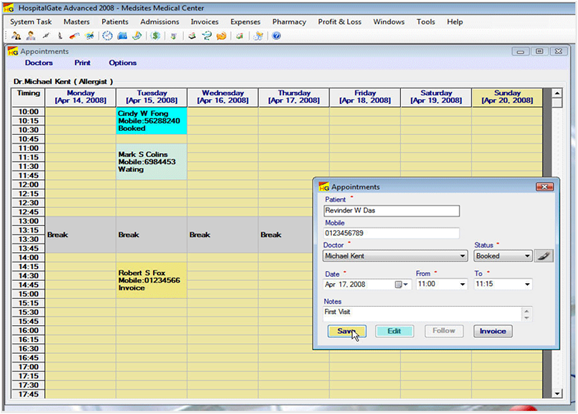Screen dimensions: 578x414
Task: Open the Status dropdown set to Booked
Action: click(527, 256)
